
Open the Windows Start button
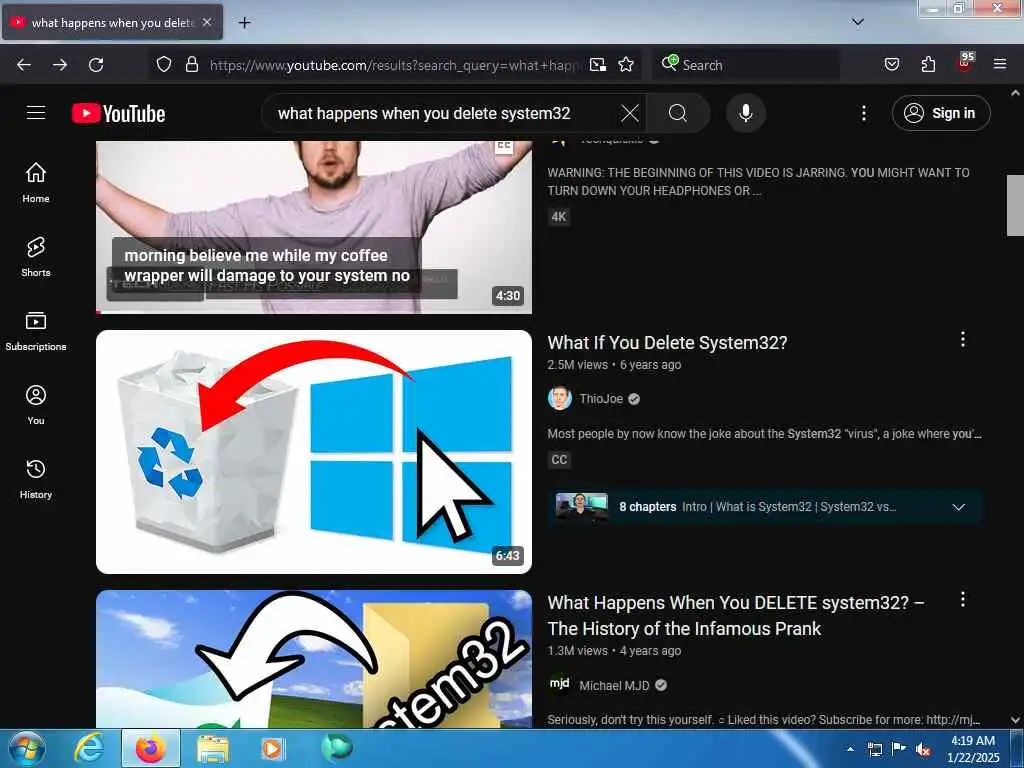(27, 748)
